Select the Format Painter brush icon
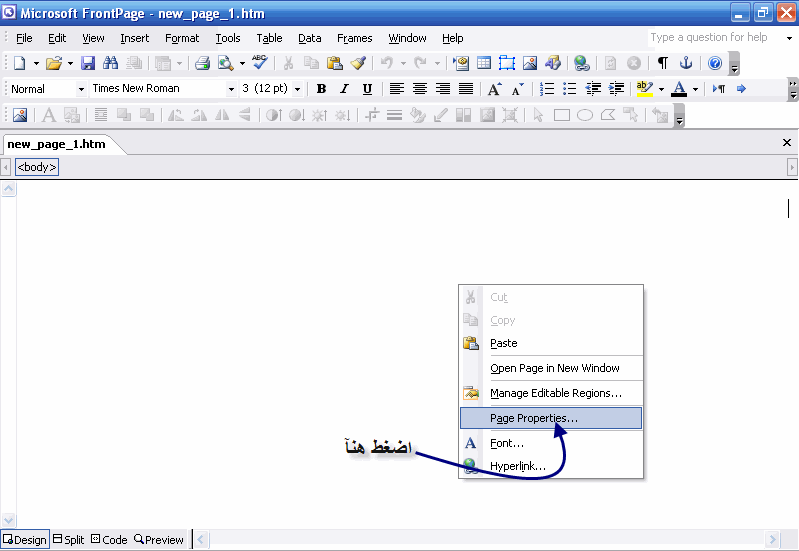799x551 pixels. (358, 63)
